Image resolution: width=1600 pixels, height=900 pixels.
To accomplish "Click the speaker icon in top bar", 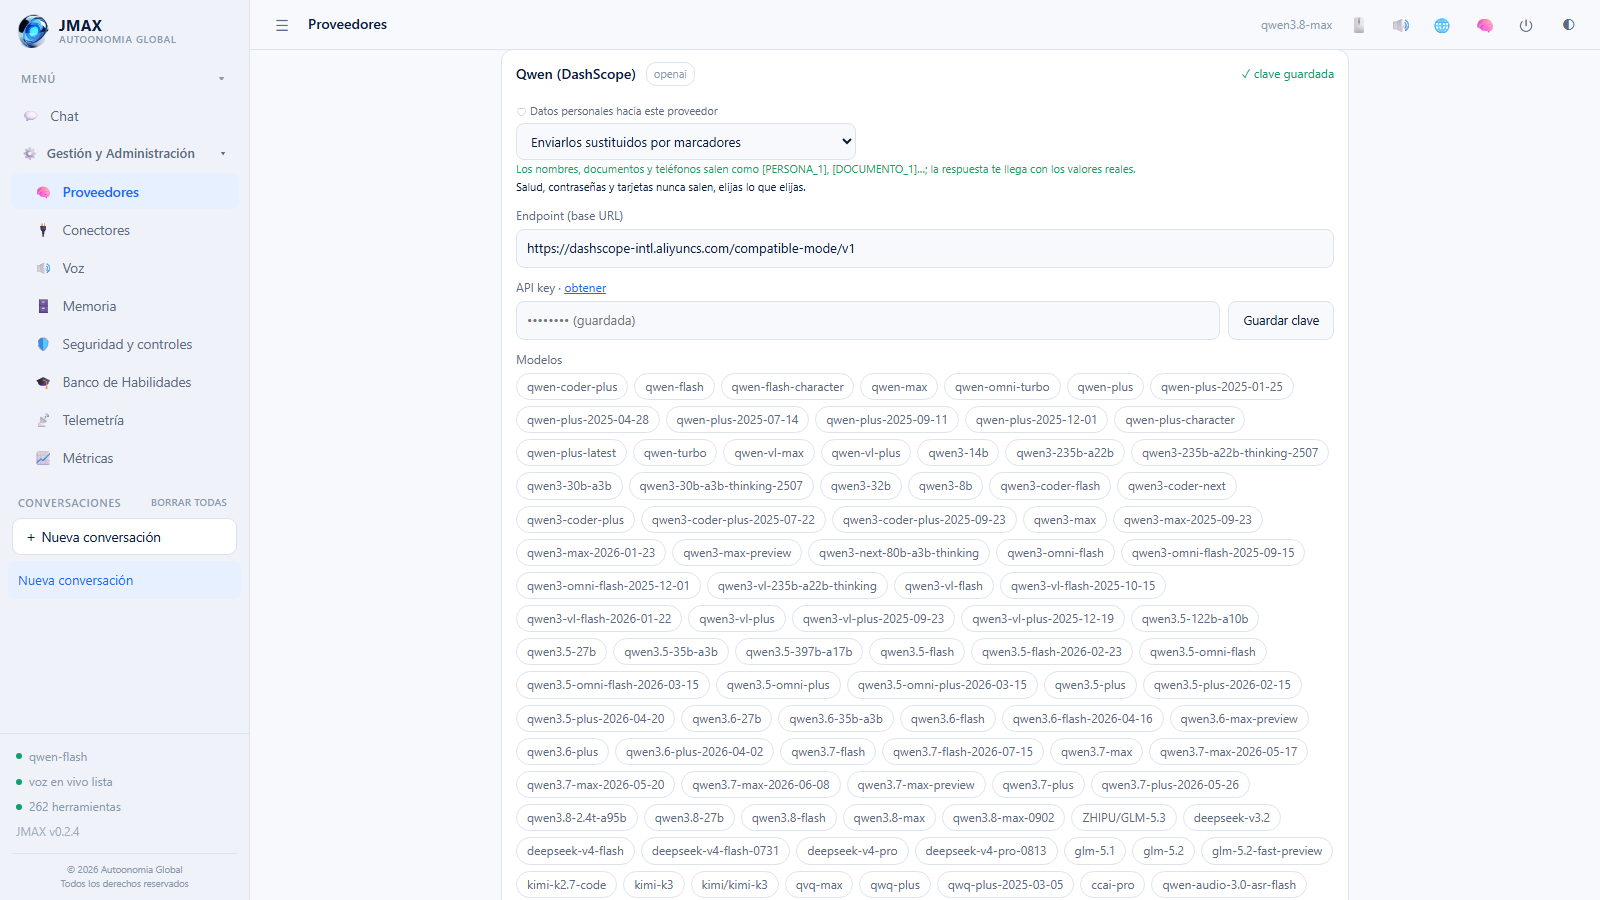I will point(1401,25).
